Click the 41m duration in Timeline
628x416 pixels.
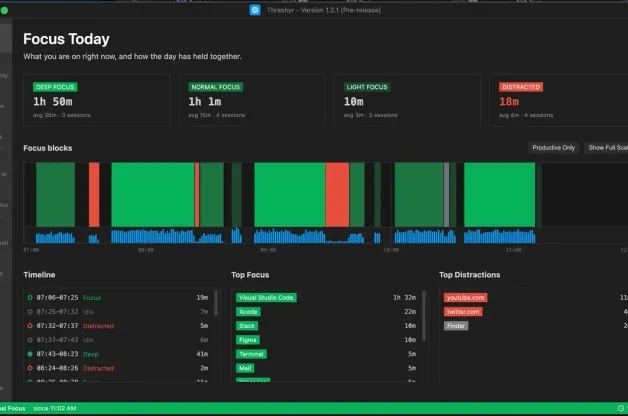[x=202, y=354]
